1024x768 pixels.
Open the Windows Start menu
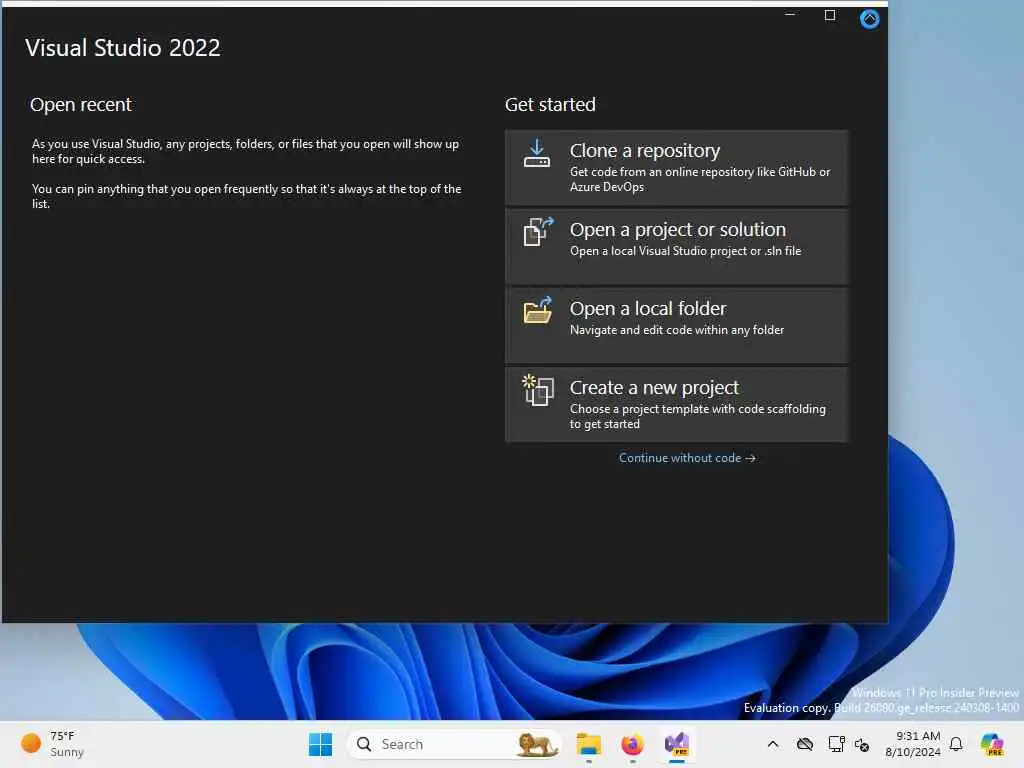point(320,744)
